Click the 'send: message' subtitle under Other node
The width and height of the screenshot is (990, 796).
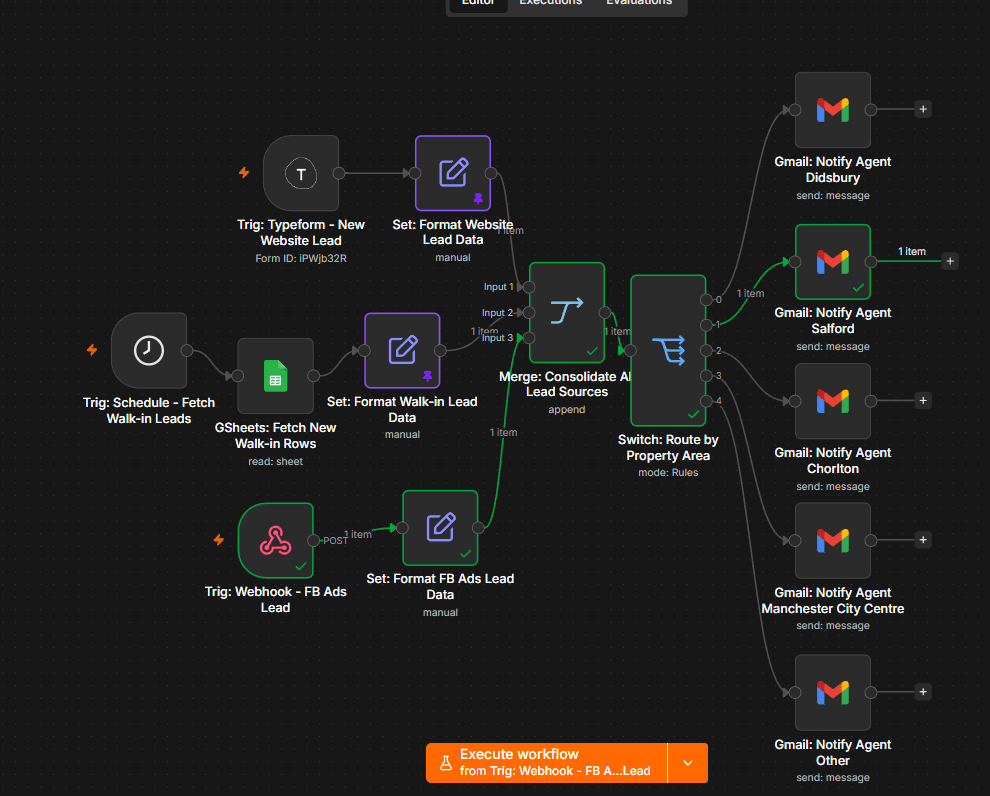[833, 778]
